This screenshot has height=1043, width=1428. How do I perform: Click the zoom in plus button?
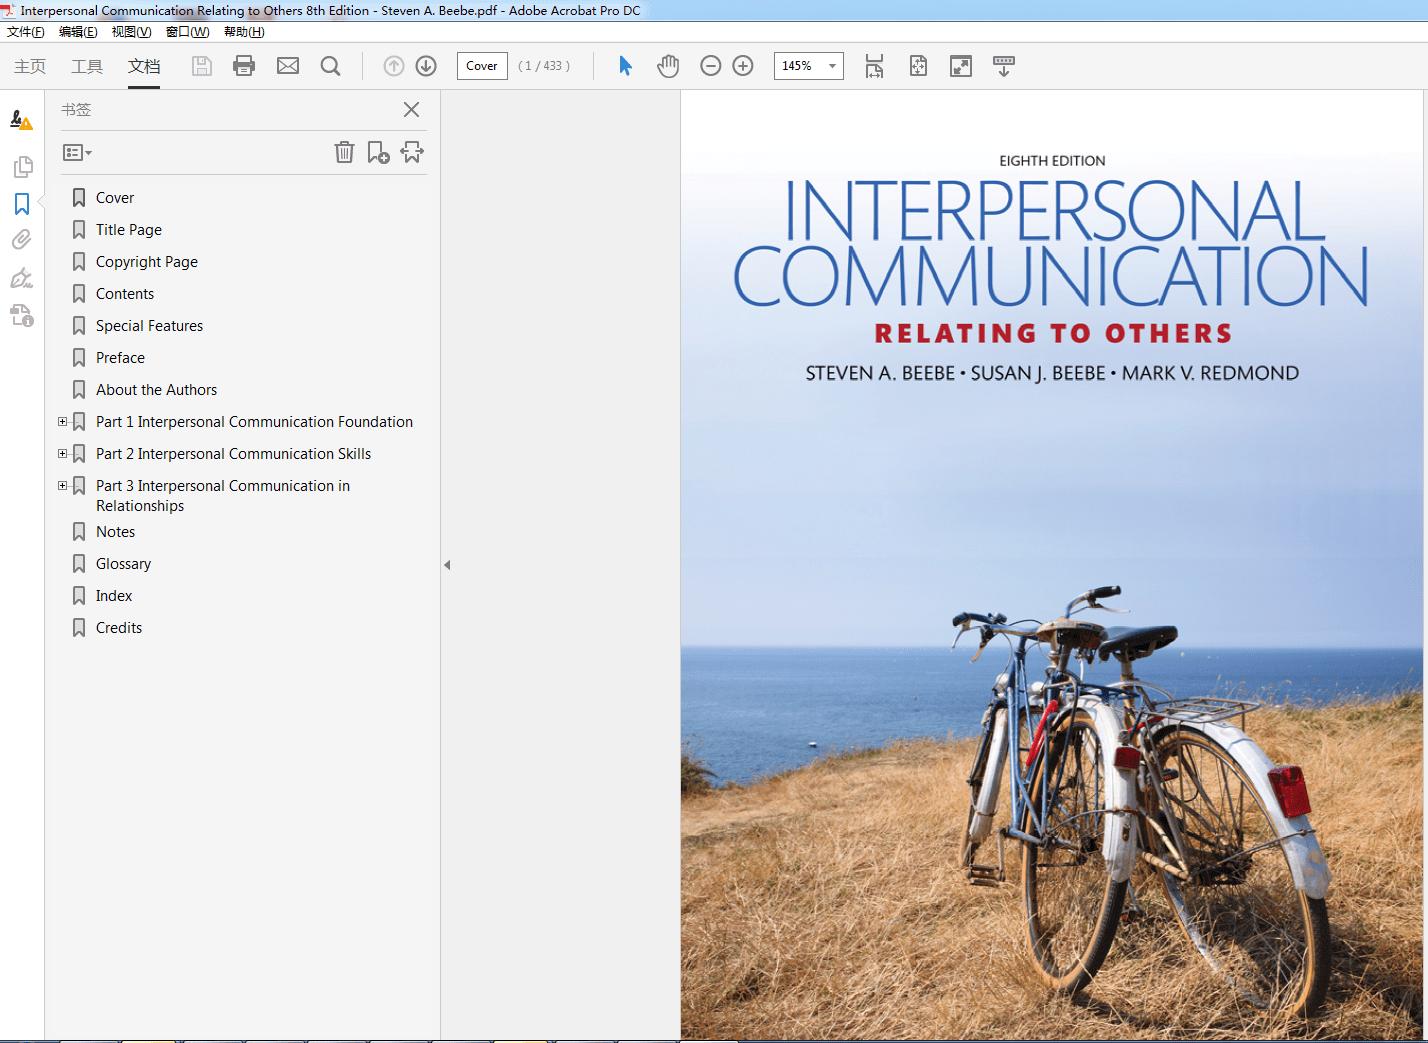743,66
